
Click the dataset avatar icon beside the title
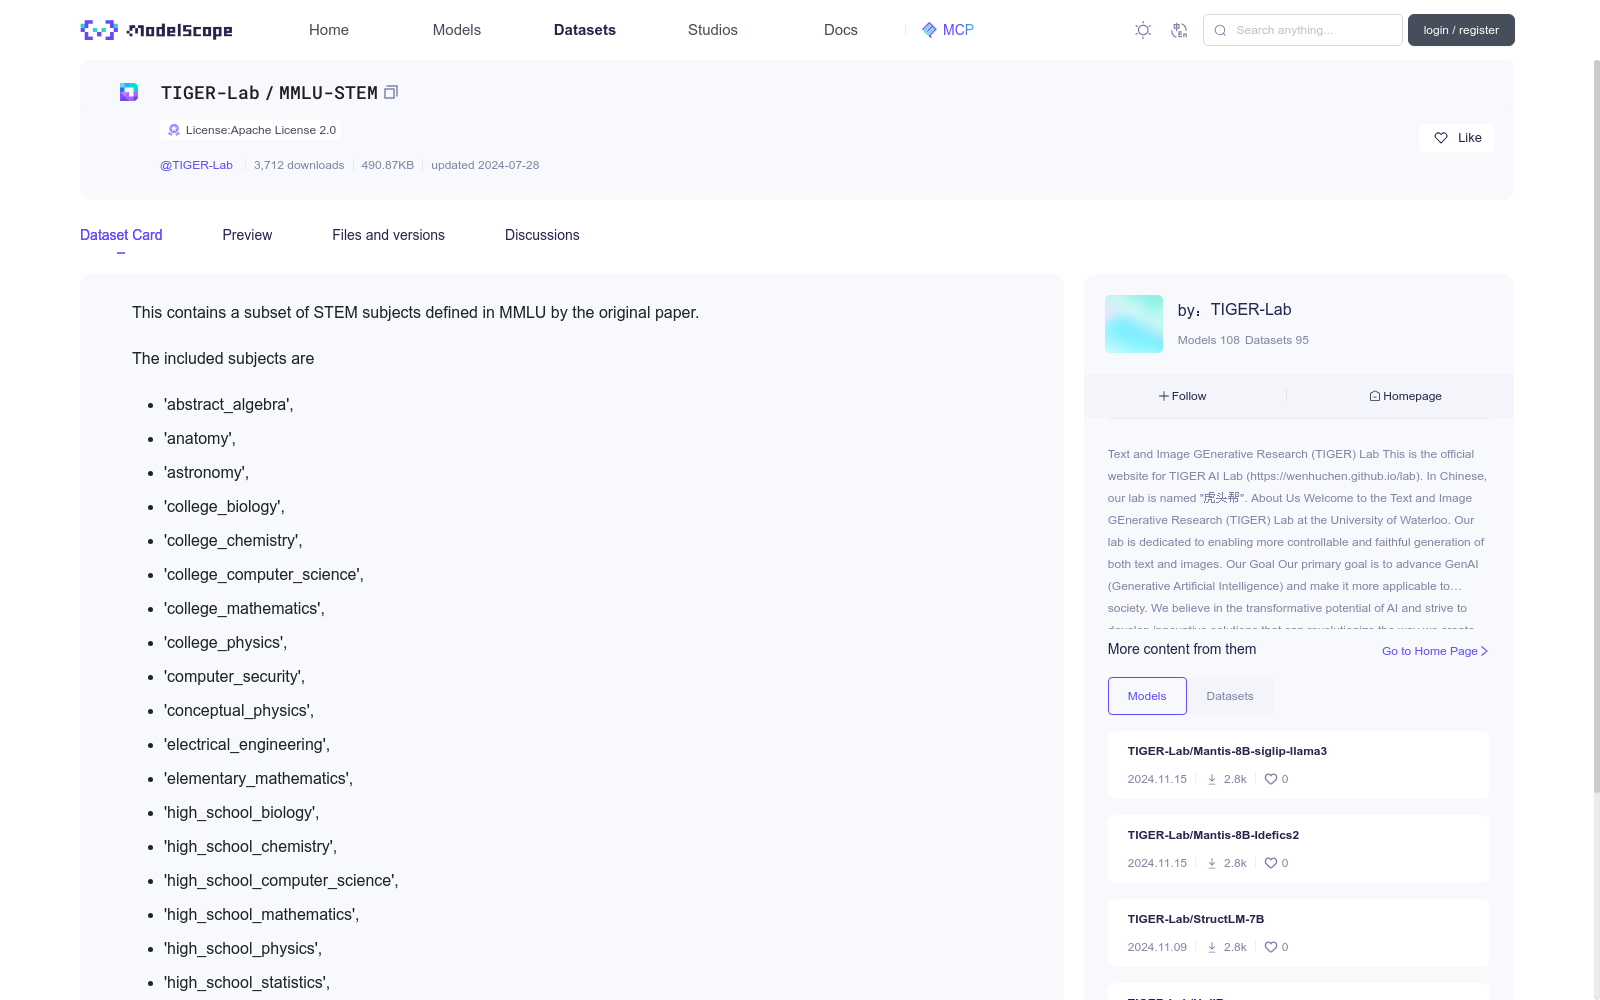tap(129, 92)
